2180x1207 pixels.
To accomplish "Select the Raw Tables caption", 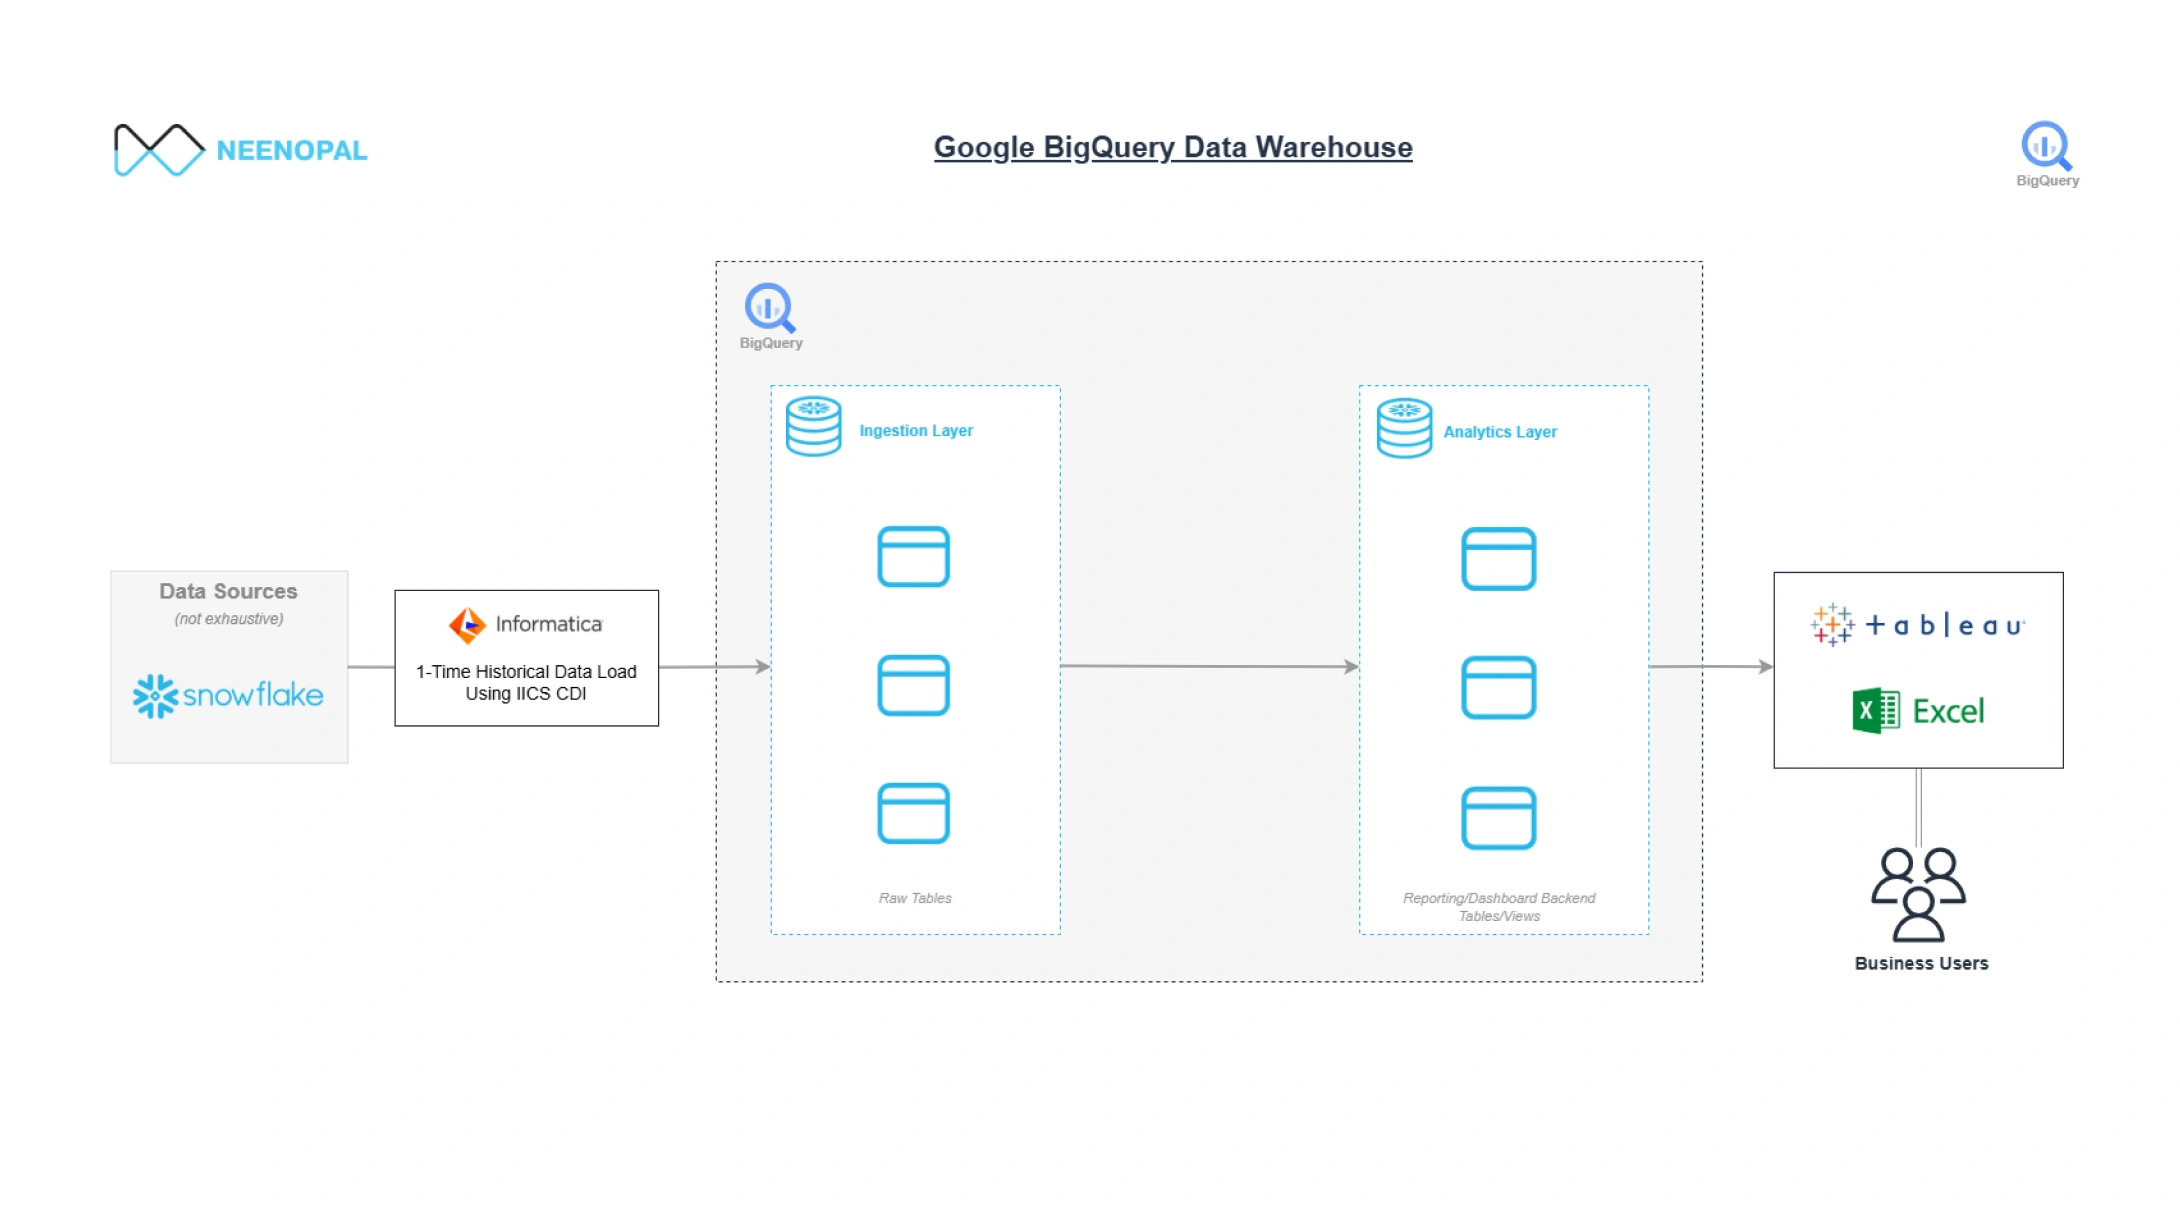I will pyautogui.click(x=915, y=898).
